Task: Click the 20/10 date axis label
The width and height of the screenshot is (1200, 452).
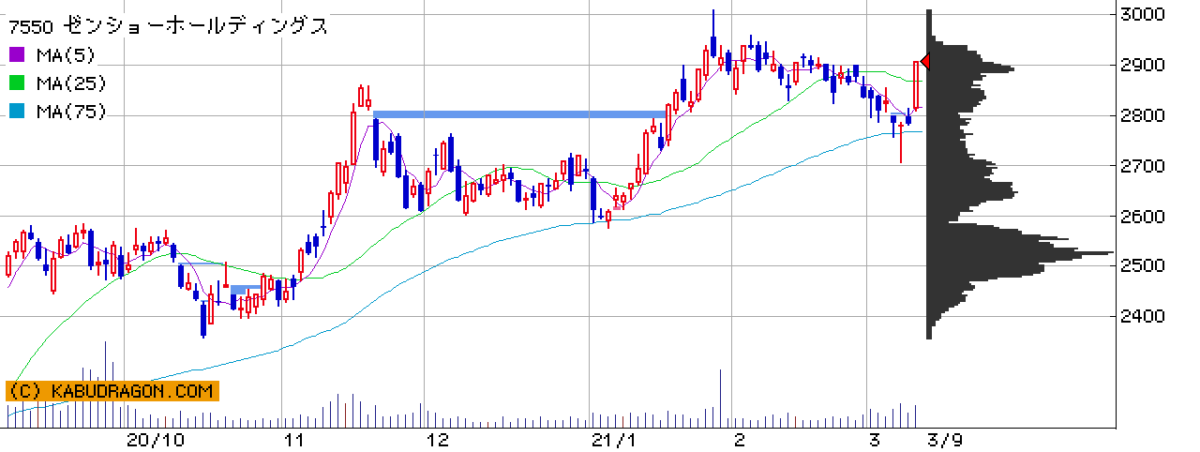Action: pos(156,440)
